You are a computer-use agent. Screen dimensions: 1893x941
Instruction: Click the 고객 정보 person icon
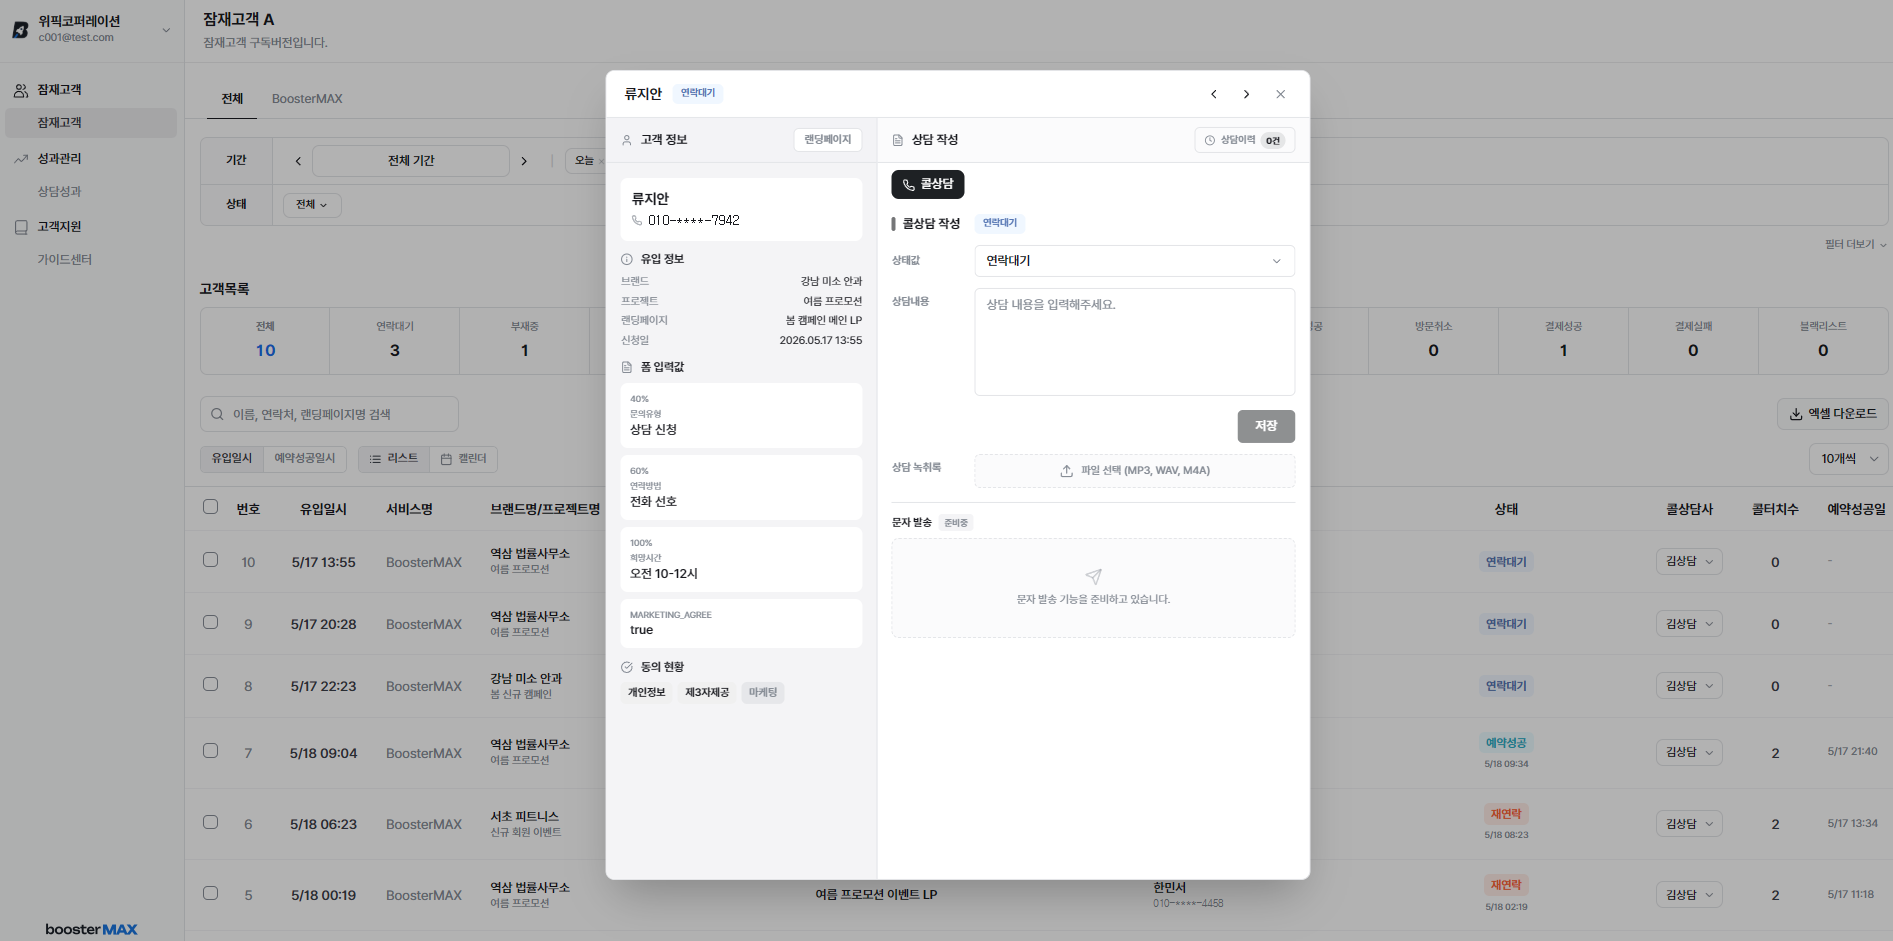click(627, 140)
